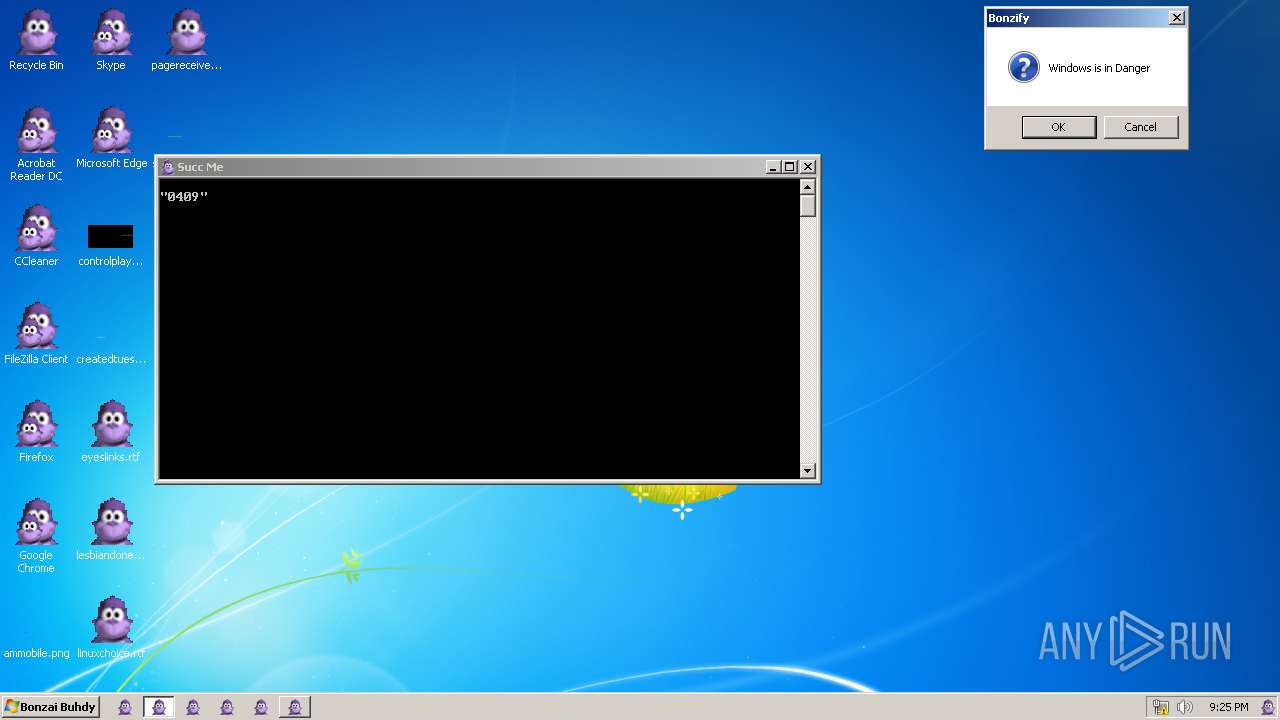This screenshot has height=720, width=1280.
Task: Click the Bonzi taskbar icon beside Bonzai Buhdy button
Action: tap(125, 707)
